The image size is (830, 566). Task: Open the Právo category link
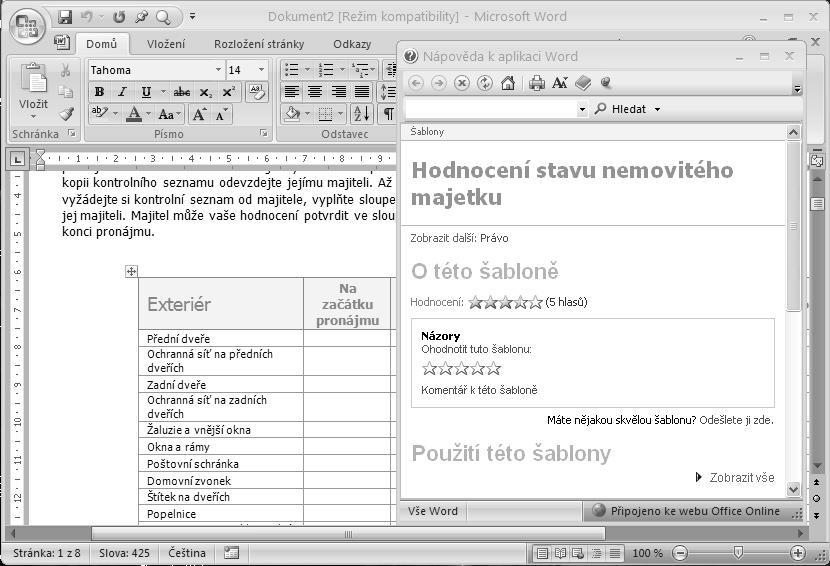[x=494, y=238]
